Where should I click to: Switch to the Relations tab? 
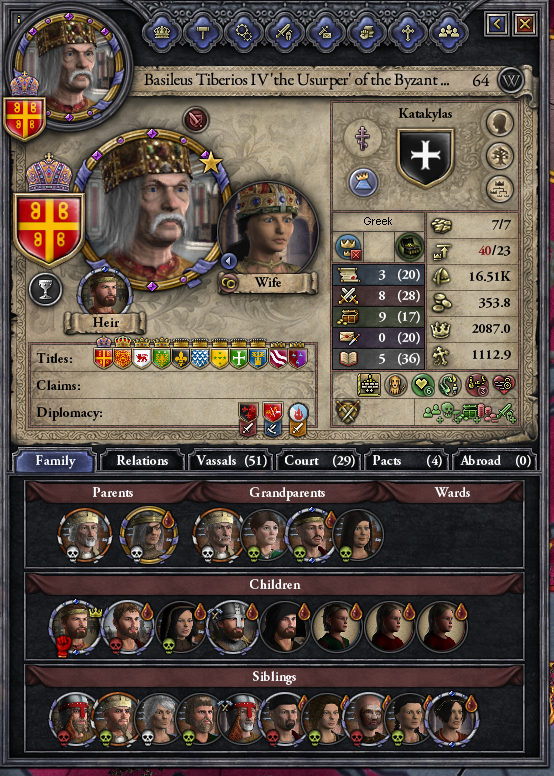pos(142,461)
